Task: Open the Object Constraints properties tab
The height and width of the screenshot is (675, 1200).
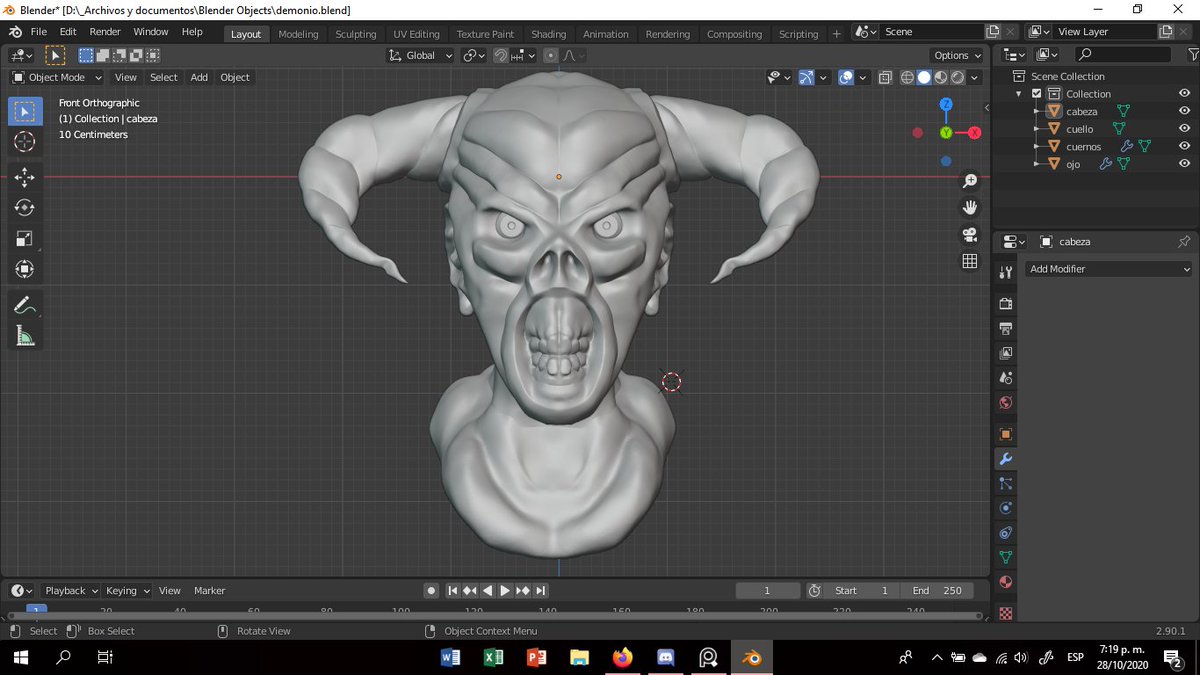Action: pos(1006,533)
